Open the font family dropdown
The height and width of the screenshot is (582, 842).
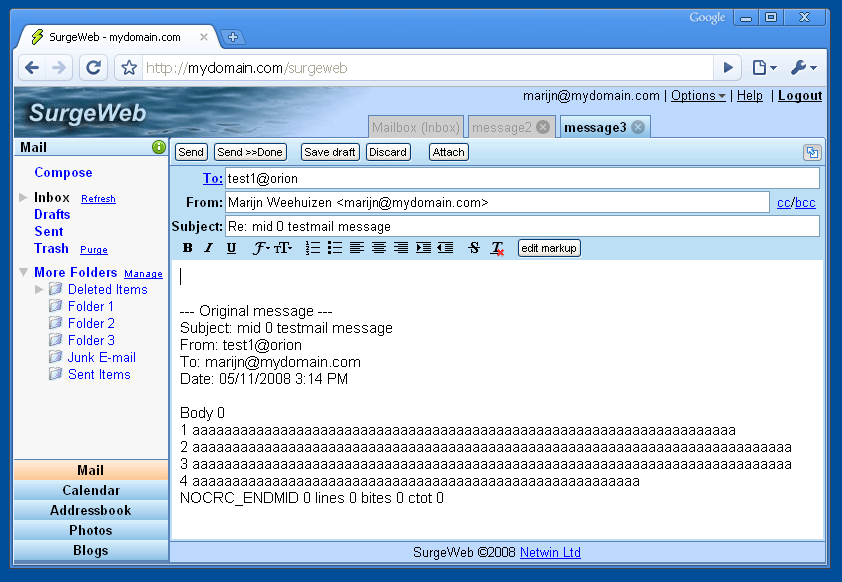(x=261, y=248)
